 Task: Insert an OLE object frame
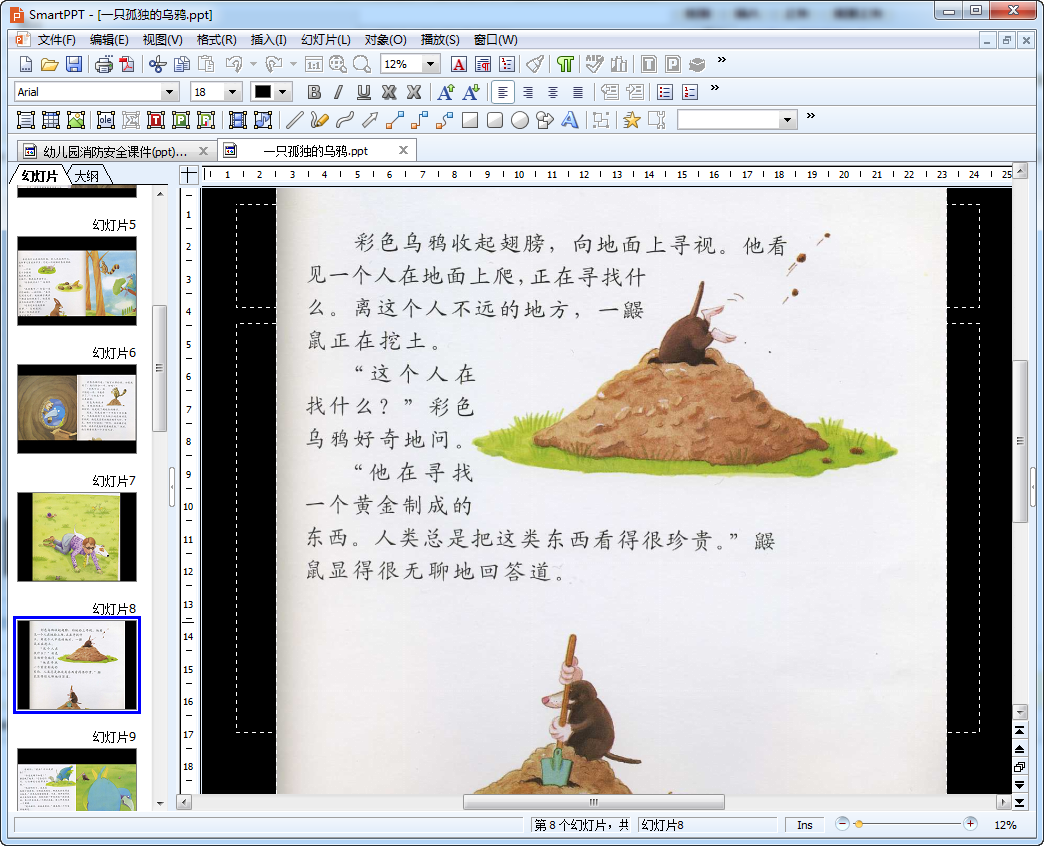pyautogui.click(x=106, y=120)
